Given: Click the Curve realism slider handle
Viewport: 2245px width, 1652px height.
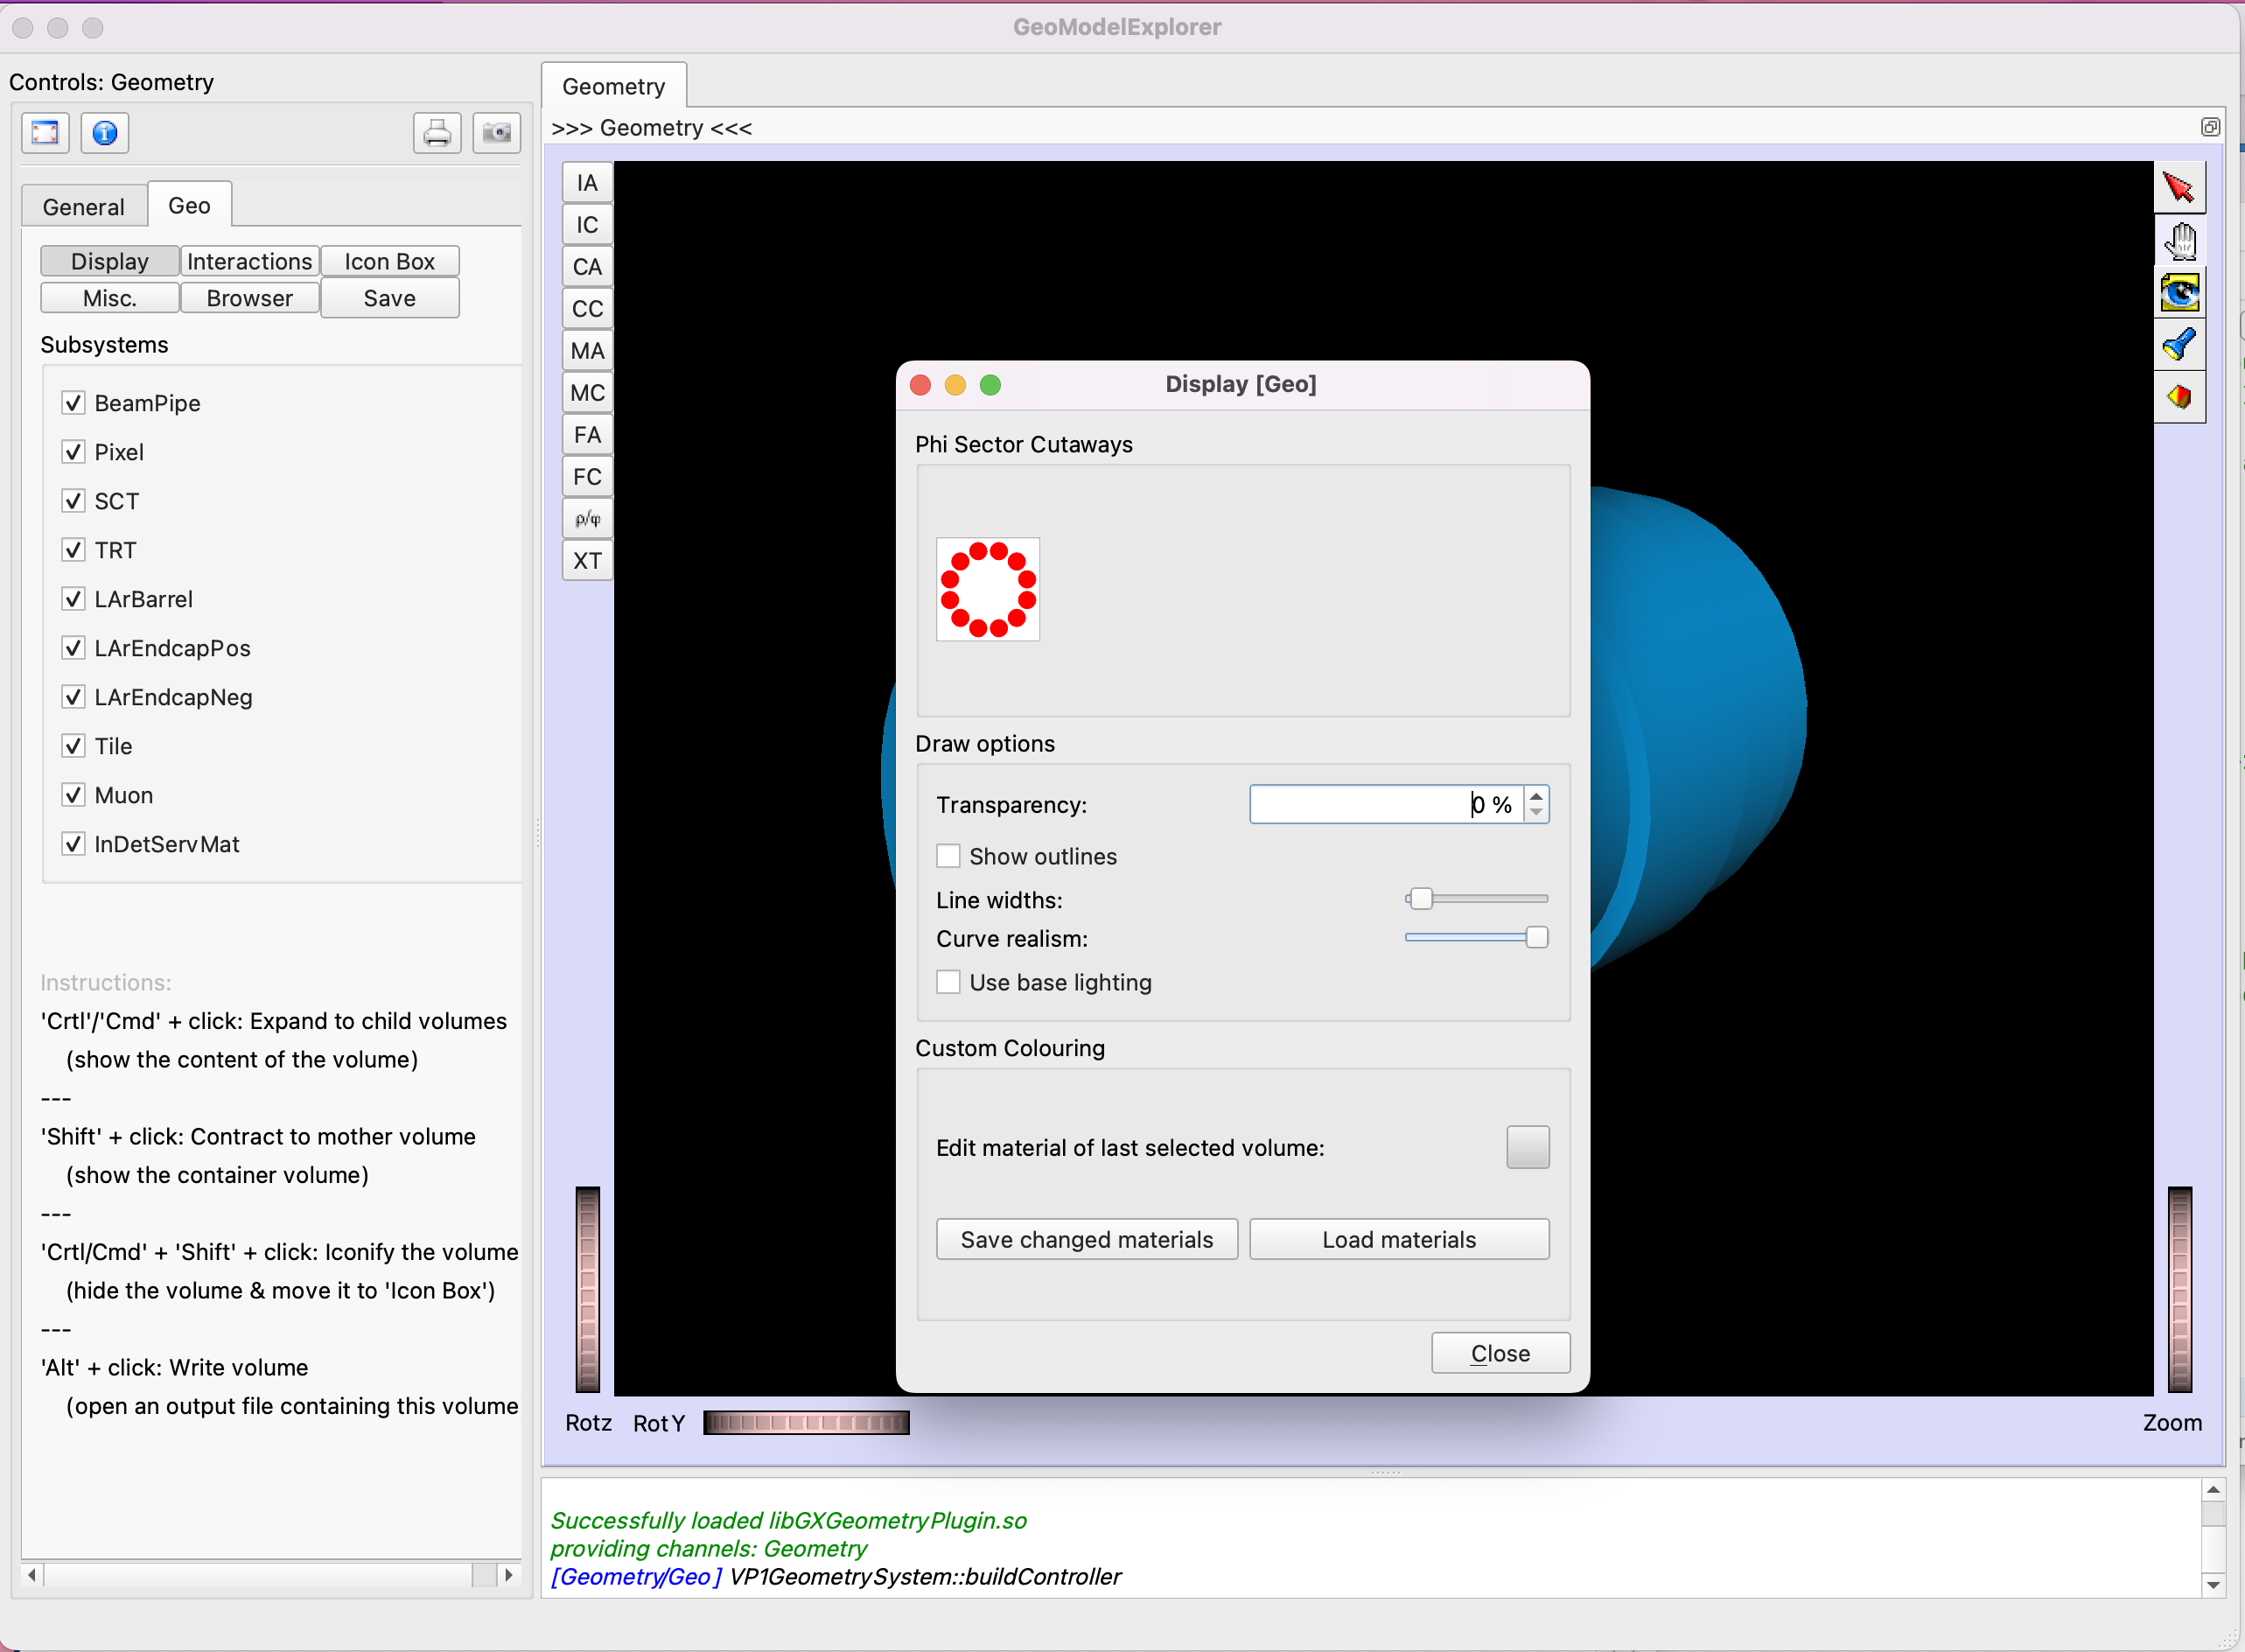Looking at the screenshot, I should [1537, 937].
